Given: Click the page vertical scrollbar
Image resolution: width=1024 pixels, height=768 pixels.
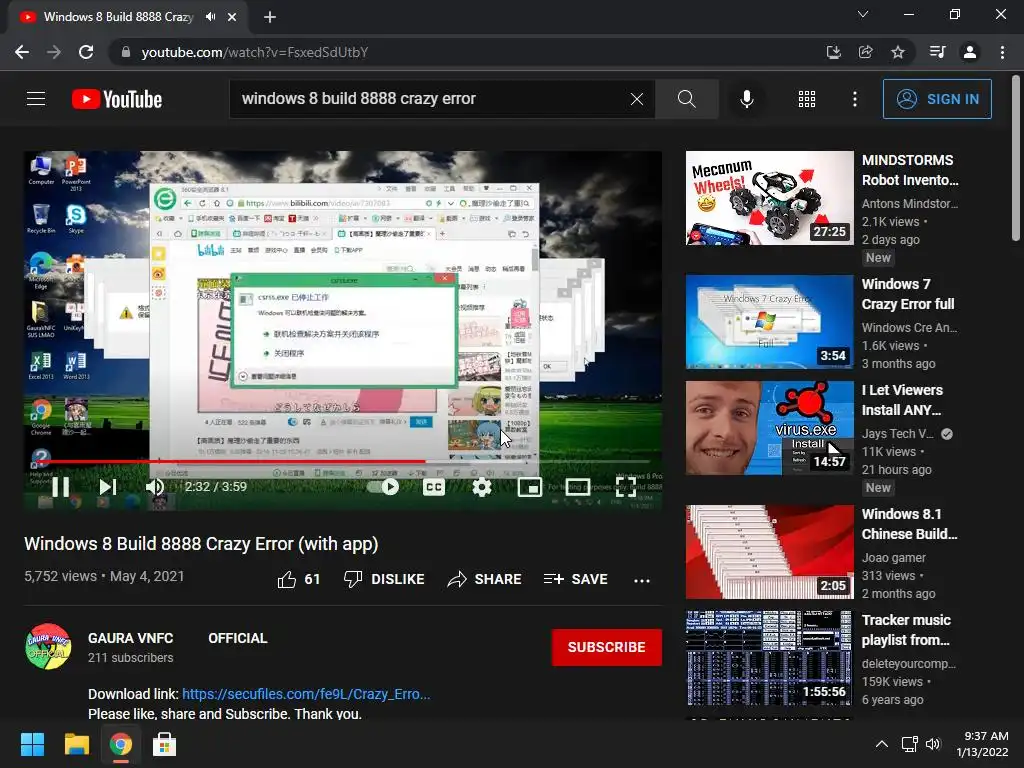Looking at the screenshot, I should 1016,159.
